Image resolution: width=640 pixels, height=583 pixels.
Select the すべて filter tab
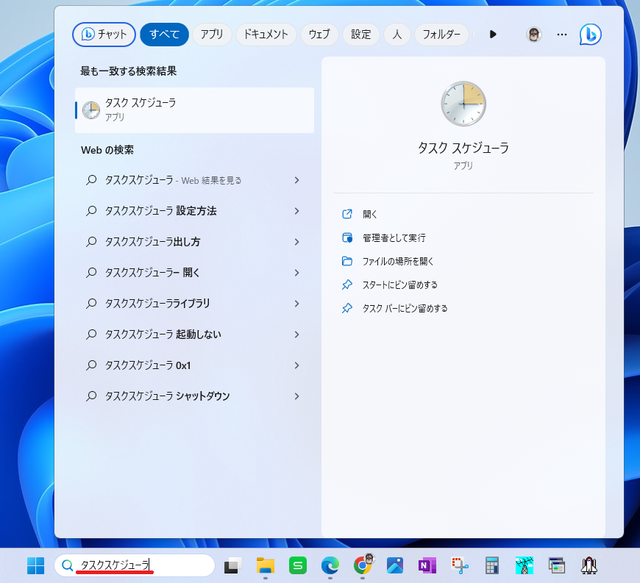pyautogui.click(x=164, y=34)
